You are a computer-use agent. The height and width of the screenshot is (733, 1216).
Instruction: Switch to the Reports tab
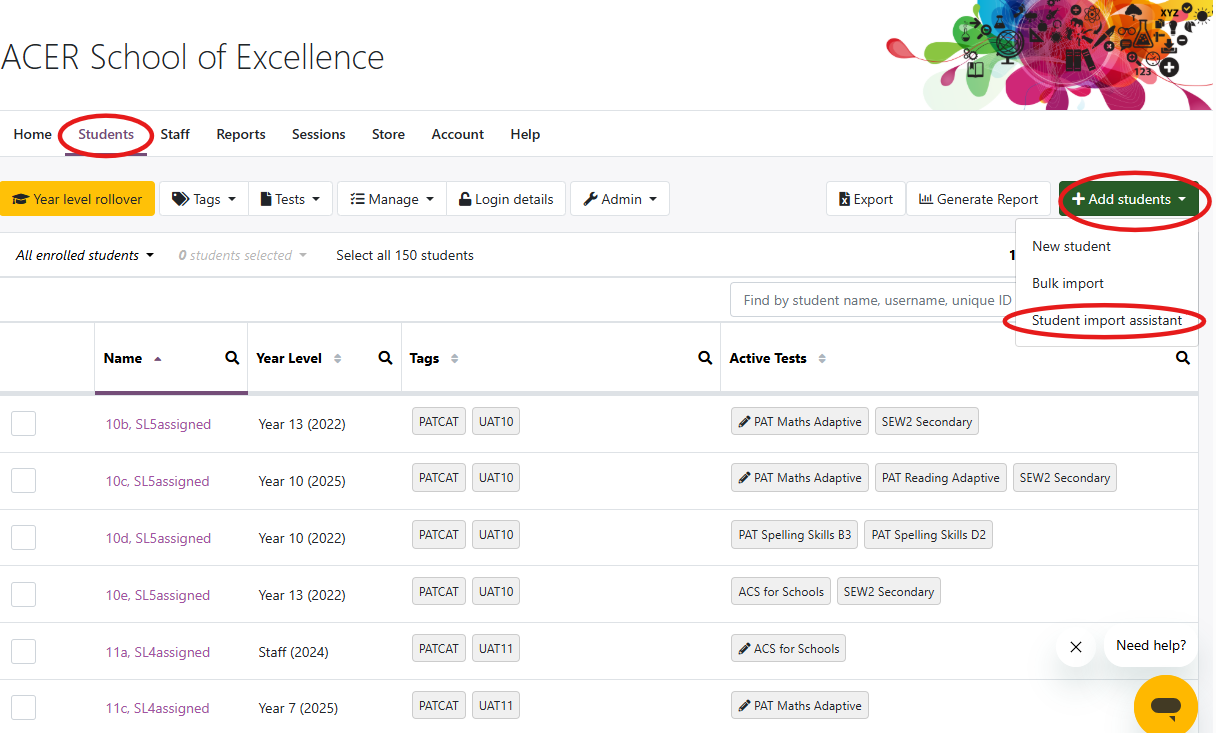(x=241, y=134)
